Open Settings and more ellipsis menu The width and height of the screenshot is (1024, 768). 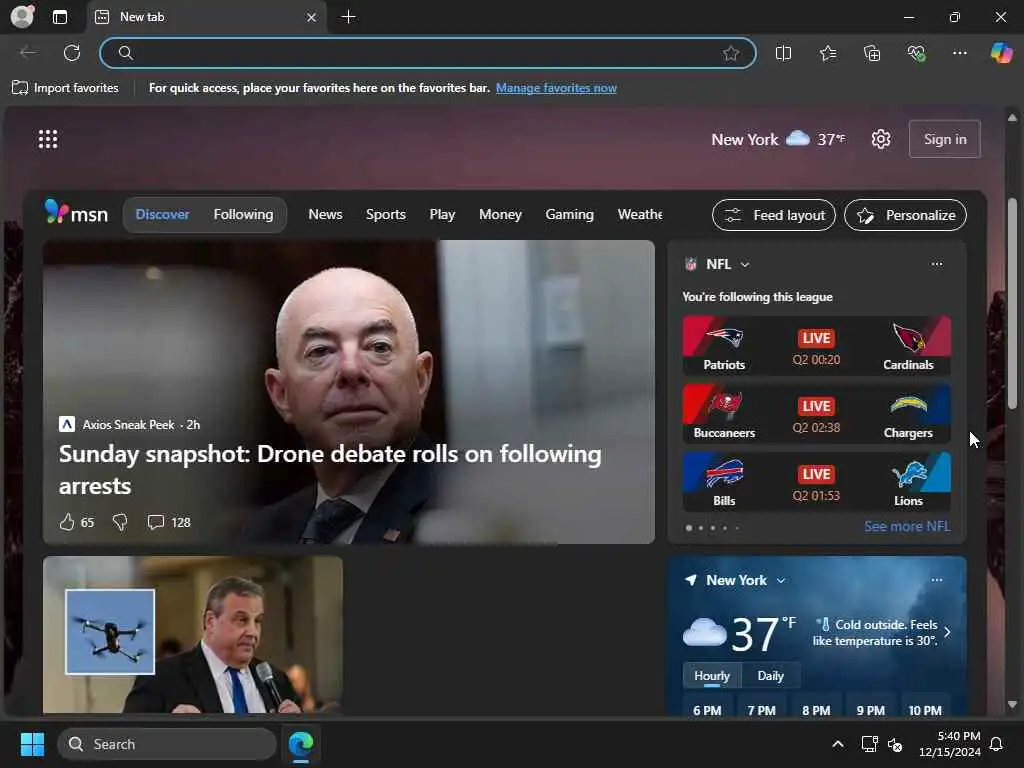tap(959, 53)
